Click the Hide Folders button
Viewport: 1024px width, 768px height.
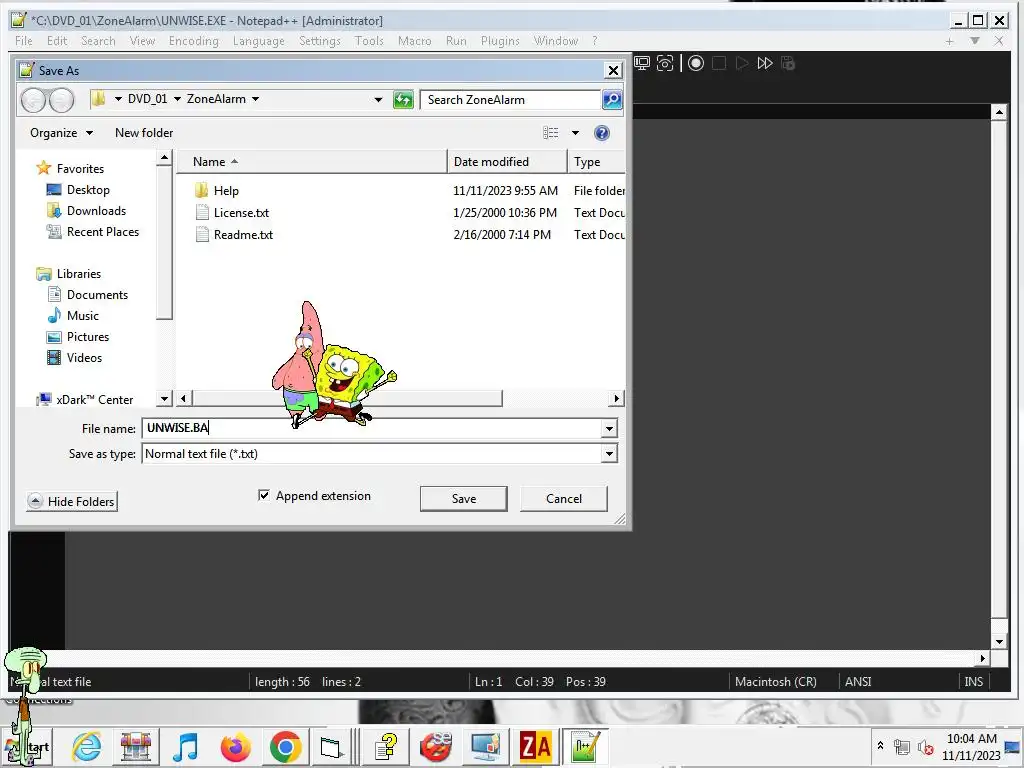[72, 502]
